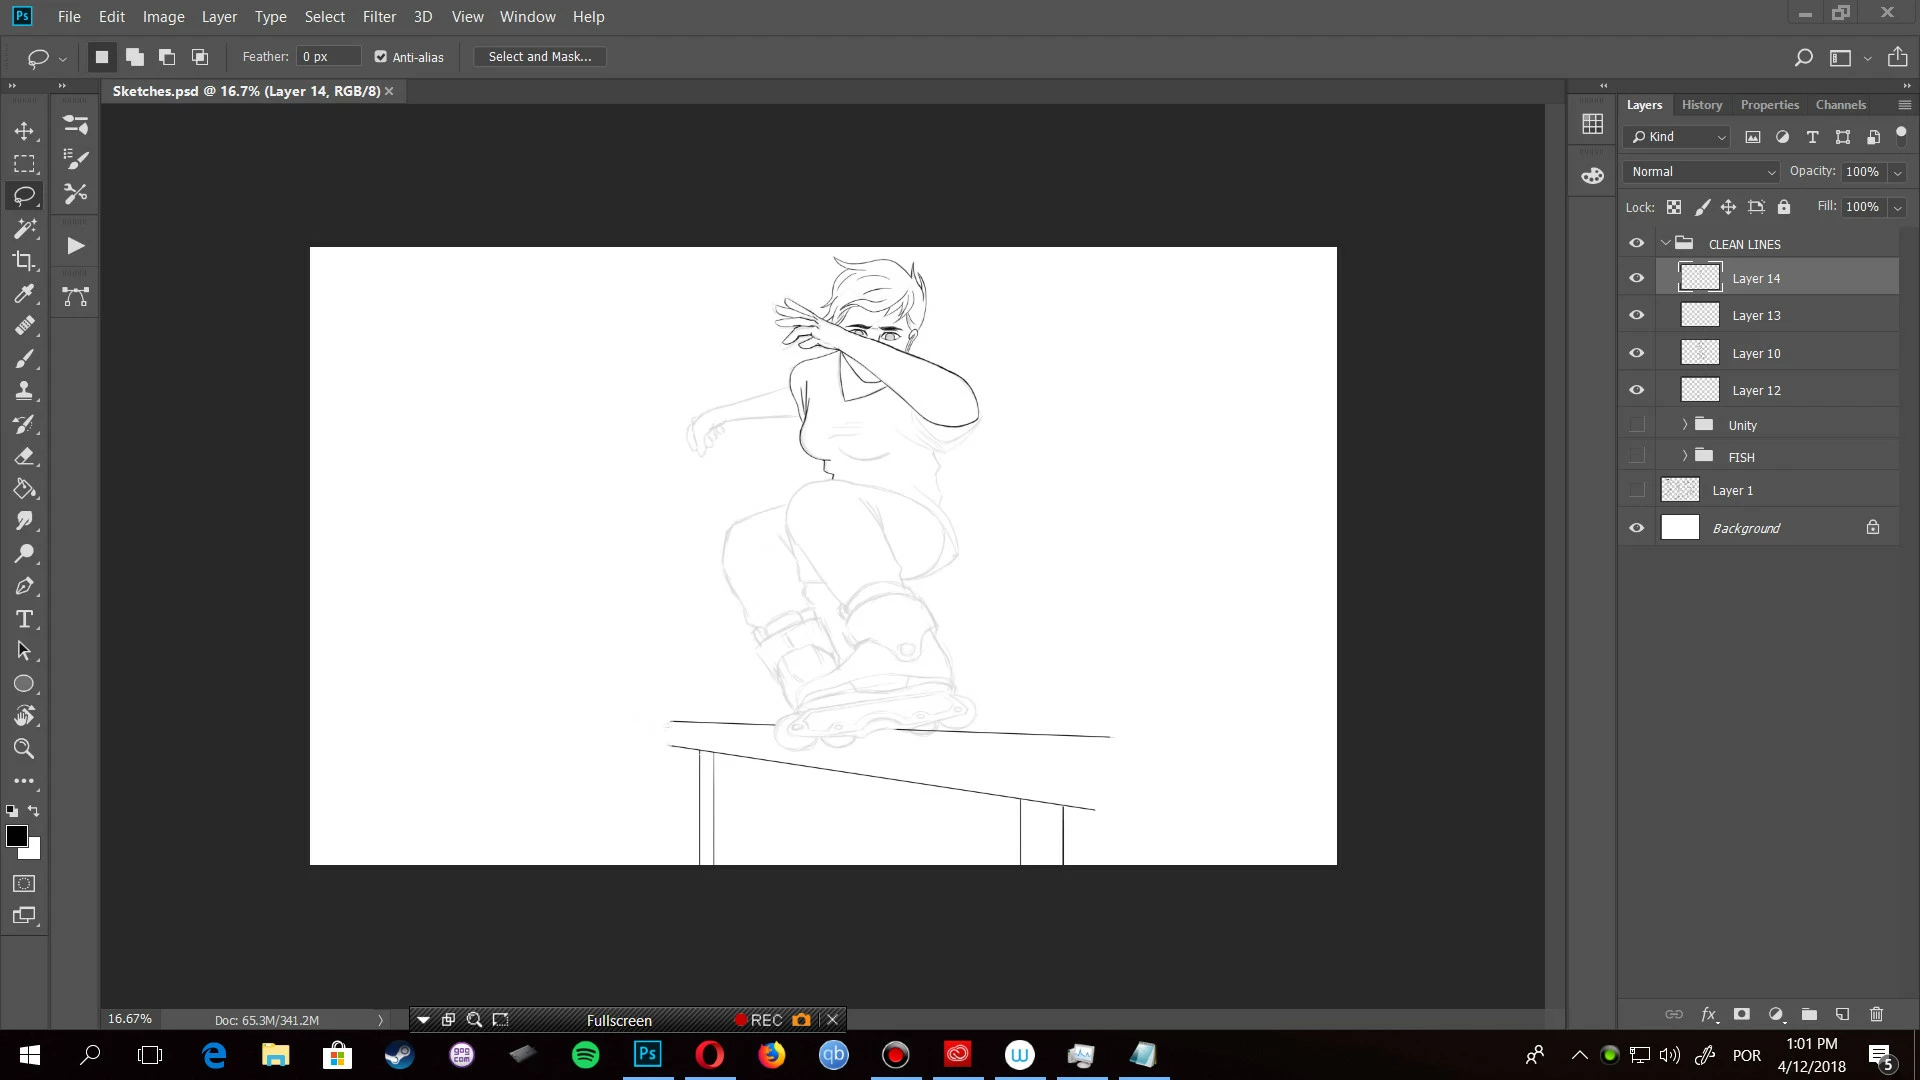Screen dimensions: 1920x1080
Task: Open the Normal blend mode dropdown
Action: point(1702,172)
